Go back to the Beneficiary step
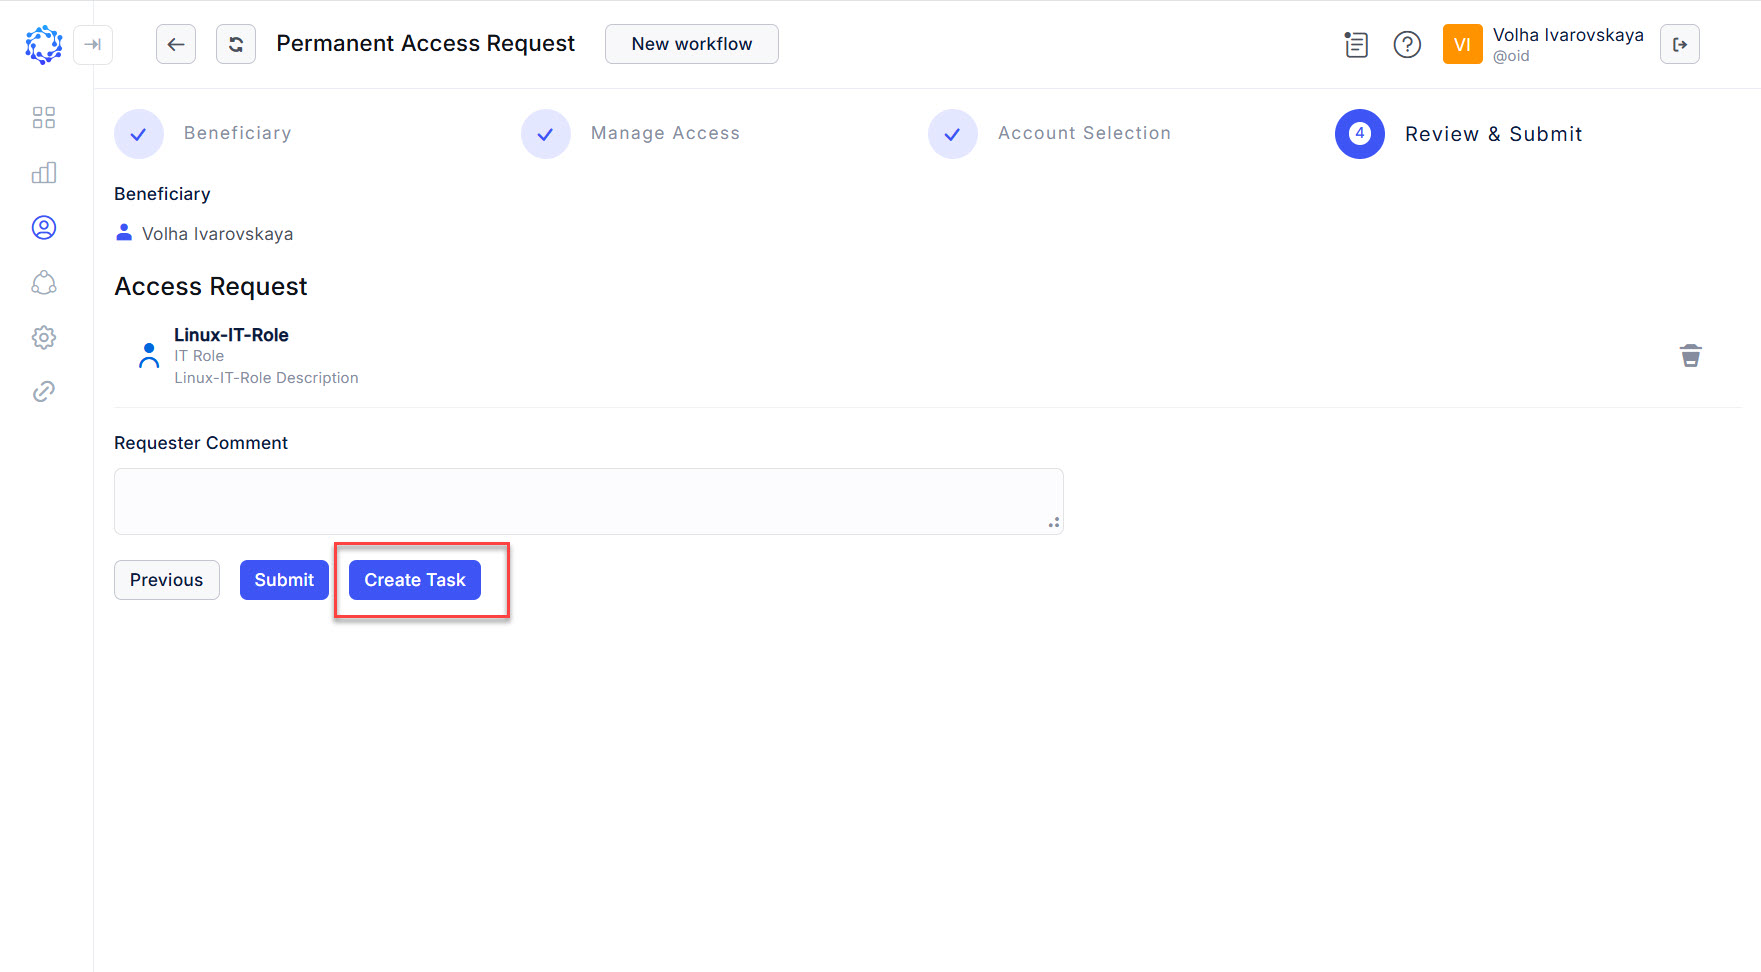This screenshot has width=1761, height=972. click(x=139, y=133)
